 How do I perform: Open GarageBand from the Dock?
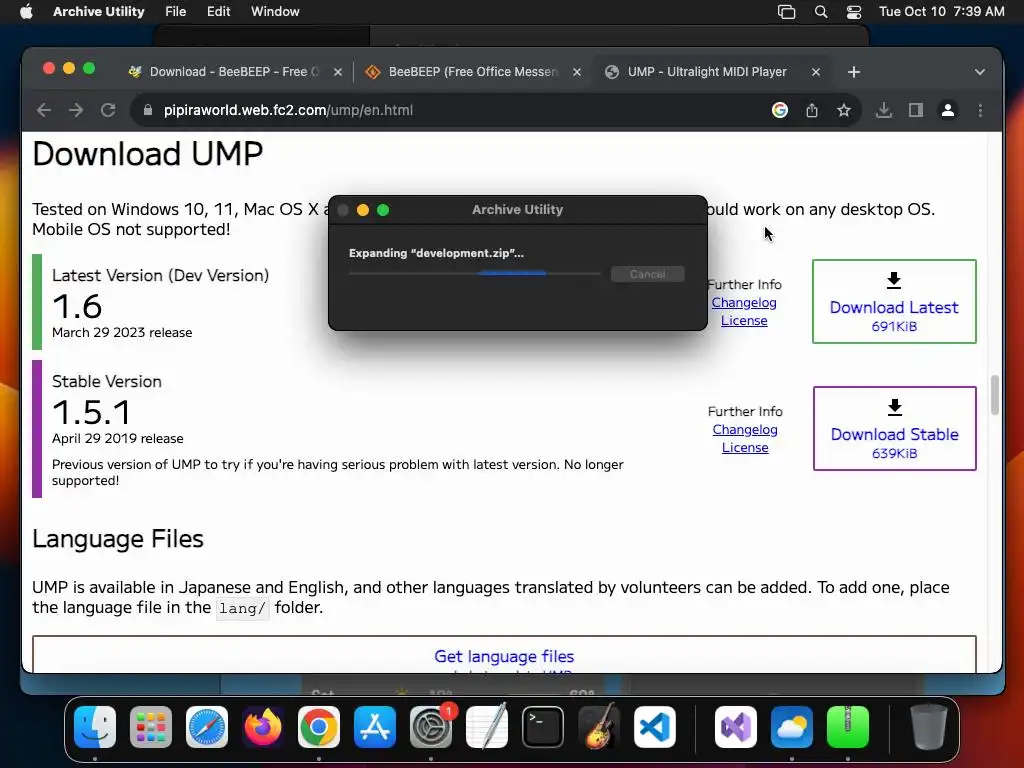(x=599, y=727)
